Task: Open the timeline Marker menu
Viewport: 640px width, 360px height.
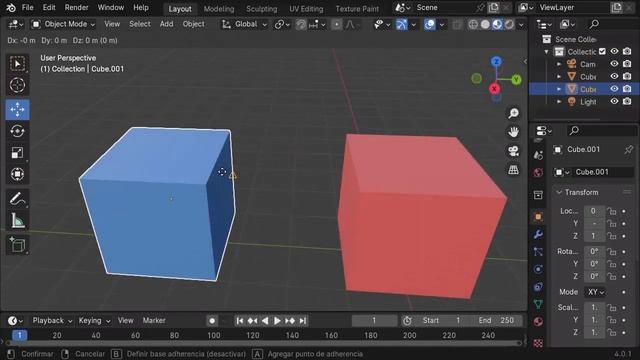Action: (154, 320)
